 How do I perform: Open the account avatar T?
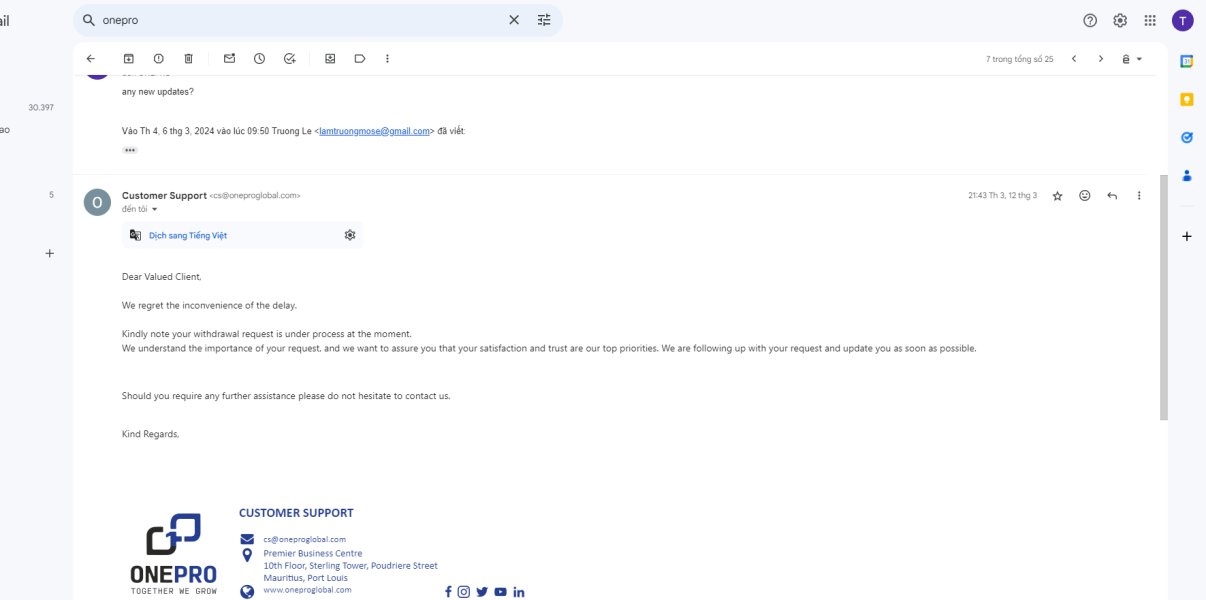pyautogui.click(x=1183, y=20)
